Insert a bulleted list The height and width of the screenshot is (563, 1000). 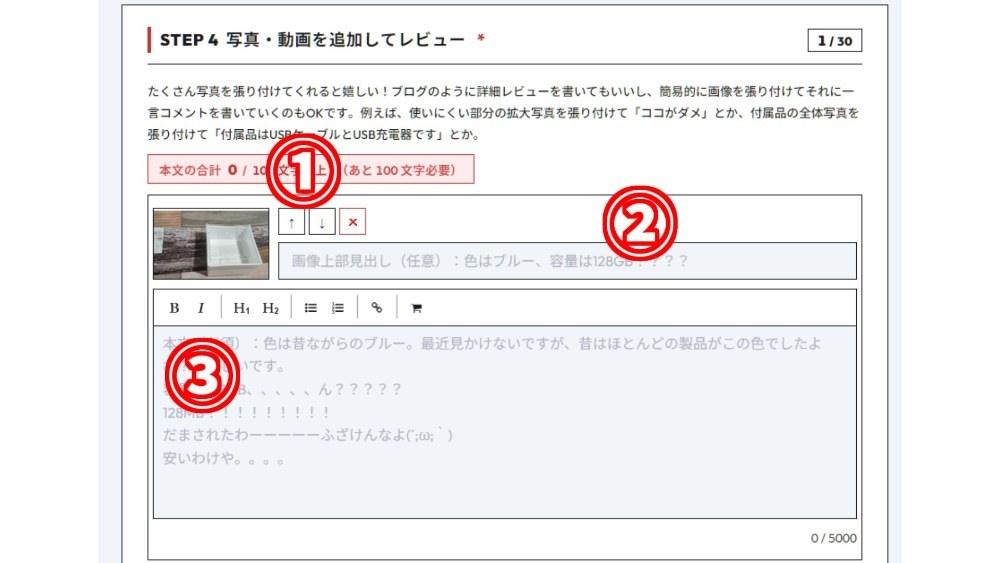[x=311, y=308]
